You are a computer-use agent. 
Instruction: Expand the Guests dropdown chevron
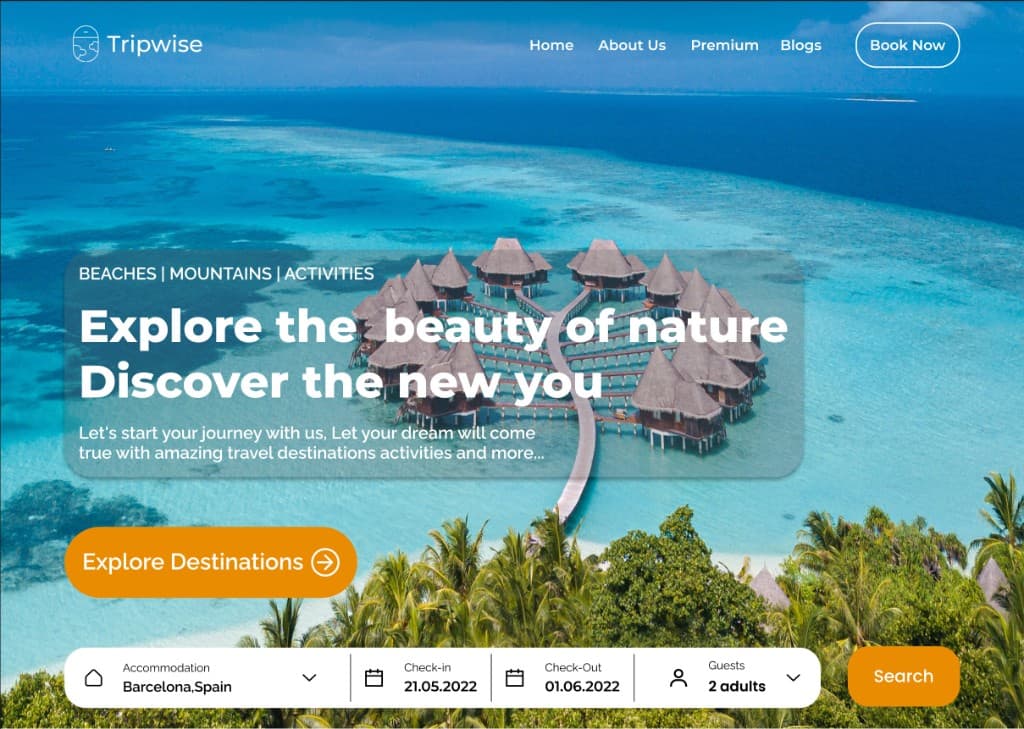793,677
